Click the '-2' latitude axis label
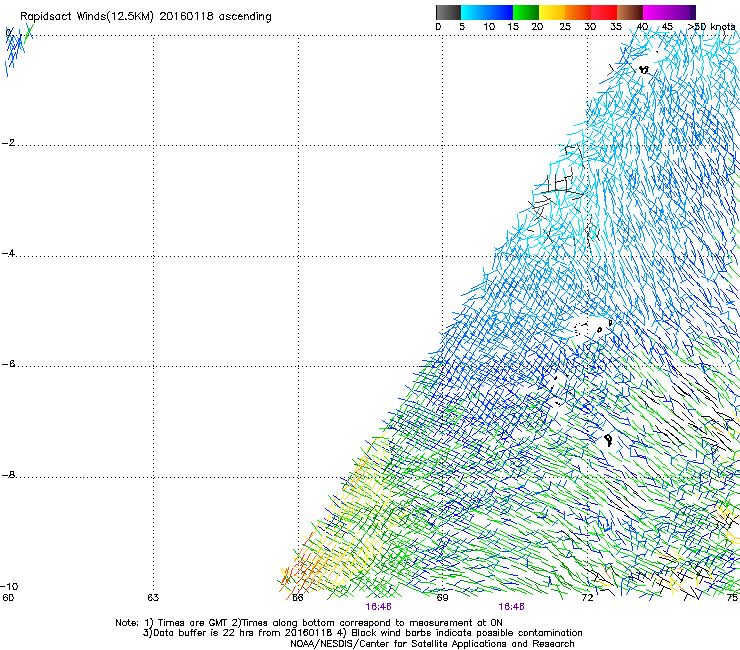The width and height of the screenshot is (740, 650). click(x=8, y=143)
